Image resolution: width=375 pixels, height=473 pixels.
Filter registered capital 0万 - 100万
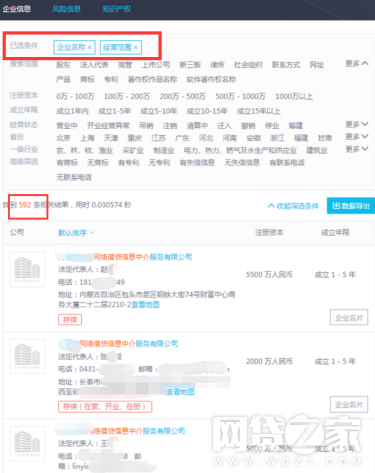75,97
